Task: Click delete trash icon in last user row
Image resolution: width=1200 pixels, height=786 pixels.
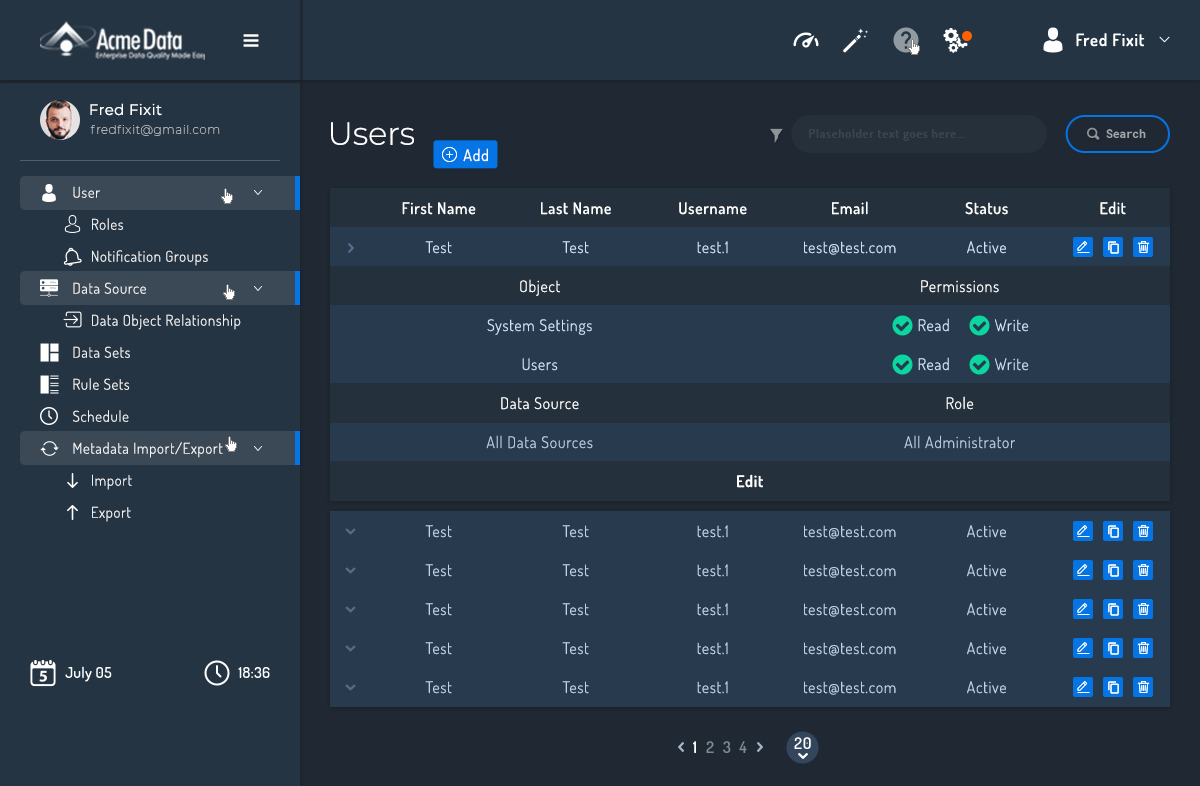Action: point(1143,687)
